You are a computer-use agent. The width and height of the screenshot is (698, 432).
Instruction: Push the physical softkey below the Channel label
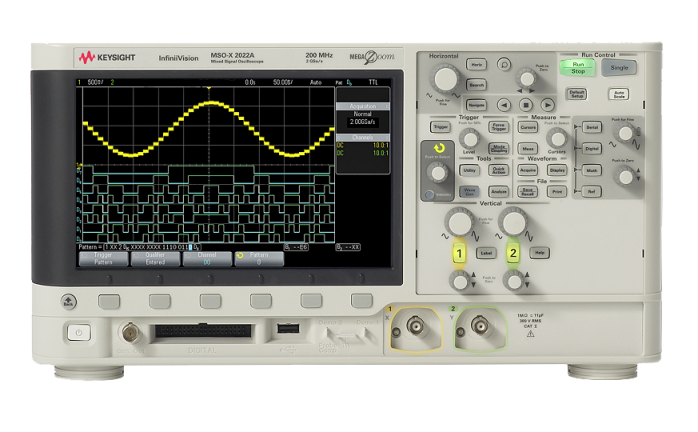(x=211, y=302)
